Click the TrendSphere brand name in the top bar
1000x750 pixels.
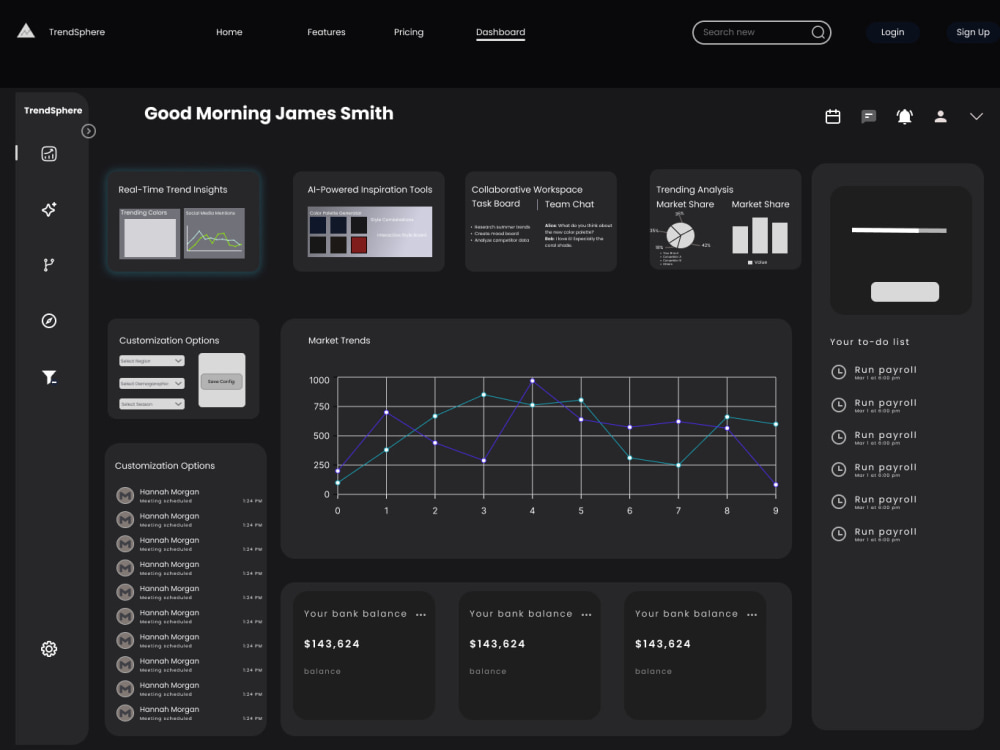pyautogui.click(x=77, y=32)
